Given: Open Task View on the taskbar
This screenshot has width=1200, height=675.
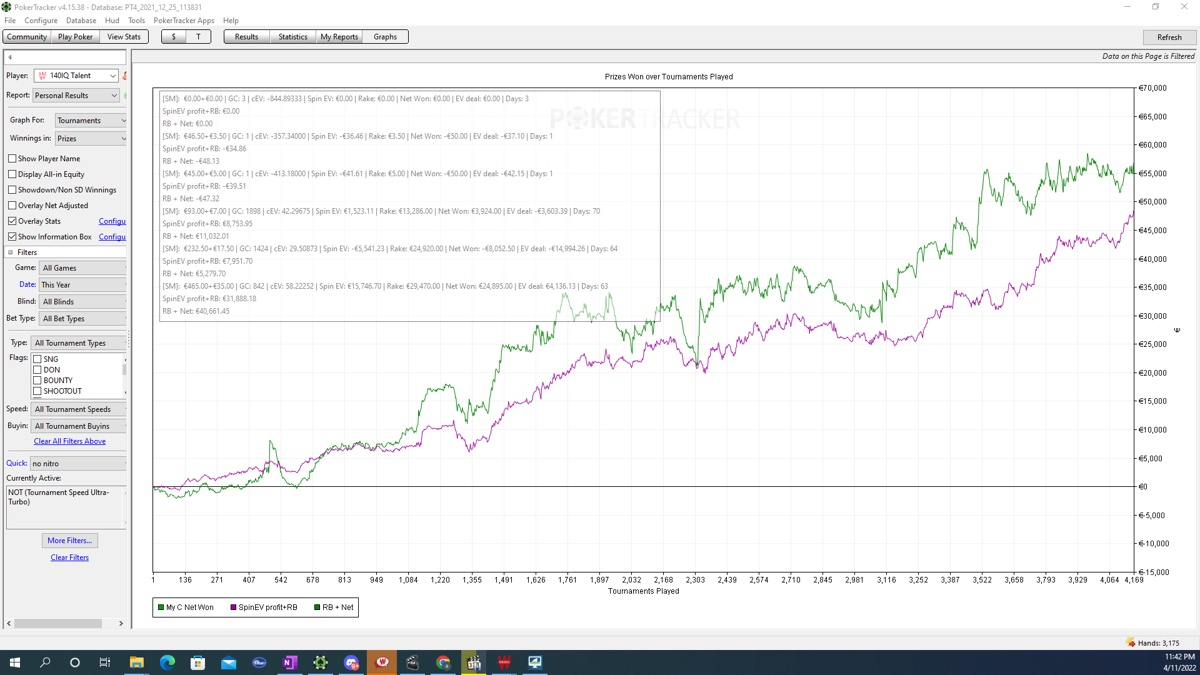Looking at the screenshot, I should [x=105, y=662].
